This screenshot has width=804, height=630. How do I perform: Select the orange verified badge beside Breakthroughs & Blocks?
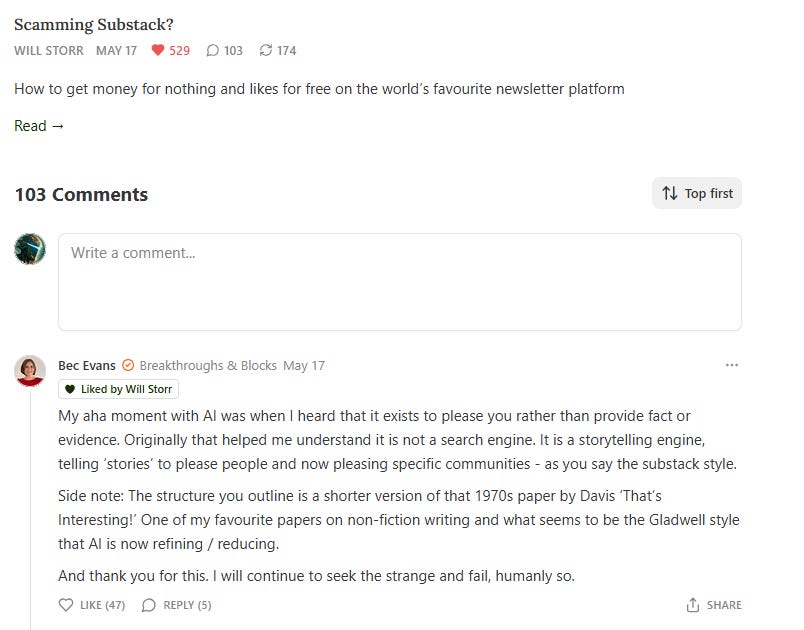(126, 365)
